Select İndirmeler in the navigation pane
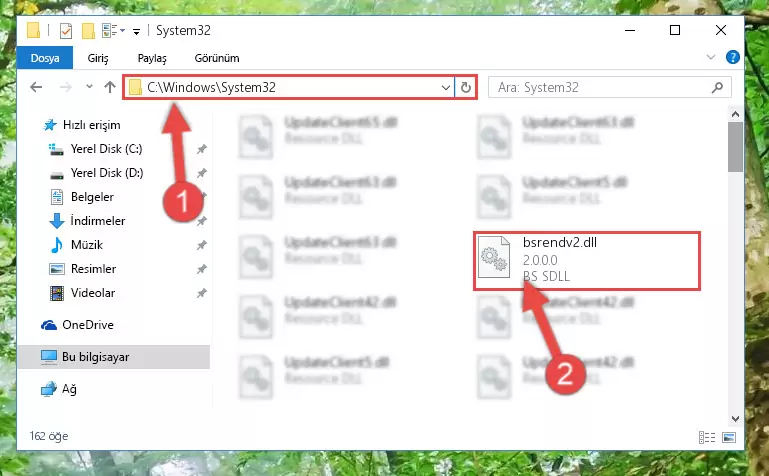 [x=98, y=221]
